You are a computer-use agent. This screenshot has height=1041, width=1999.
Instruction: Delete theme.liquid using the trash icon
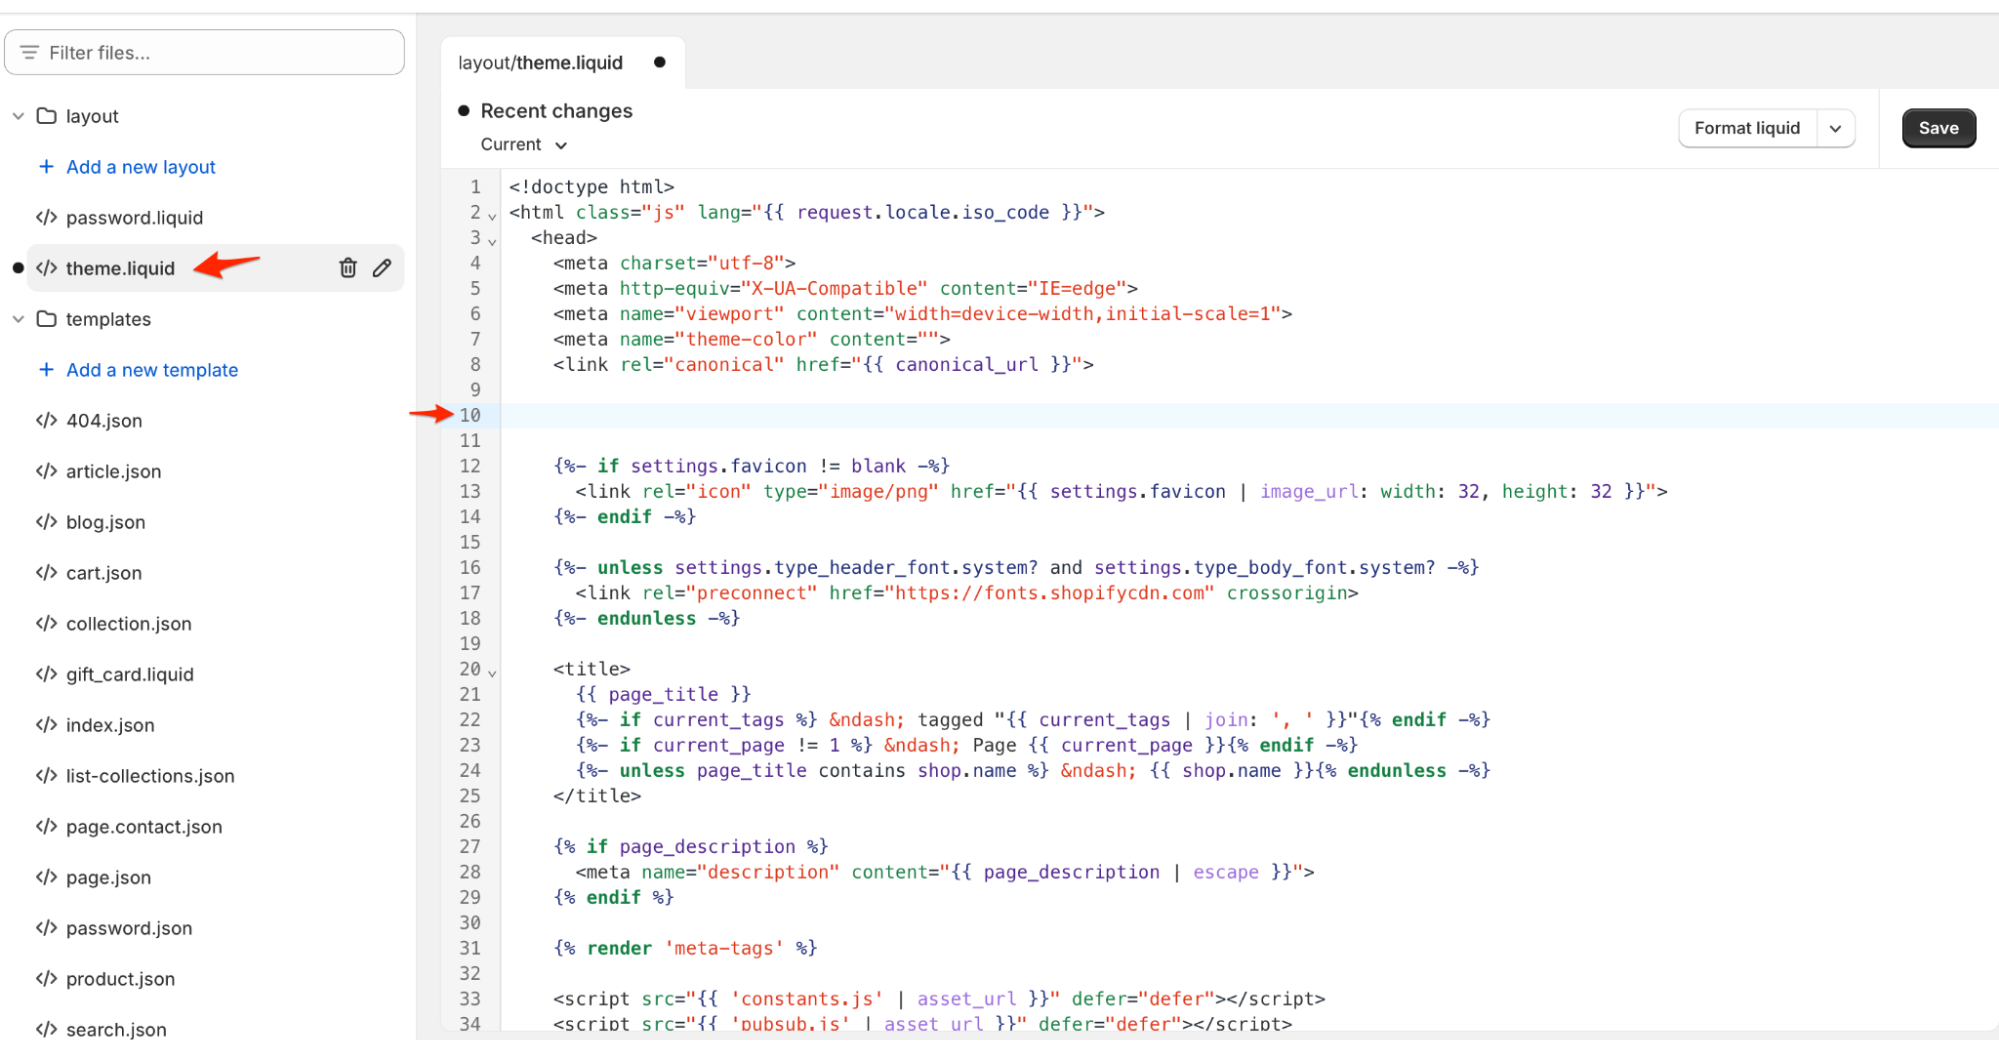[347, 267]
